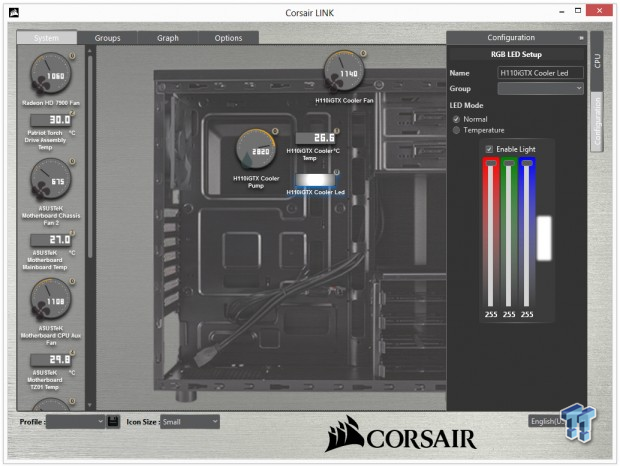Click the red value 255 label
The image size is (620, 467).
tap(491, 314)
